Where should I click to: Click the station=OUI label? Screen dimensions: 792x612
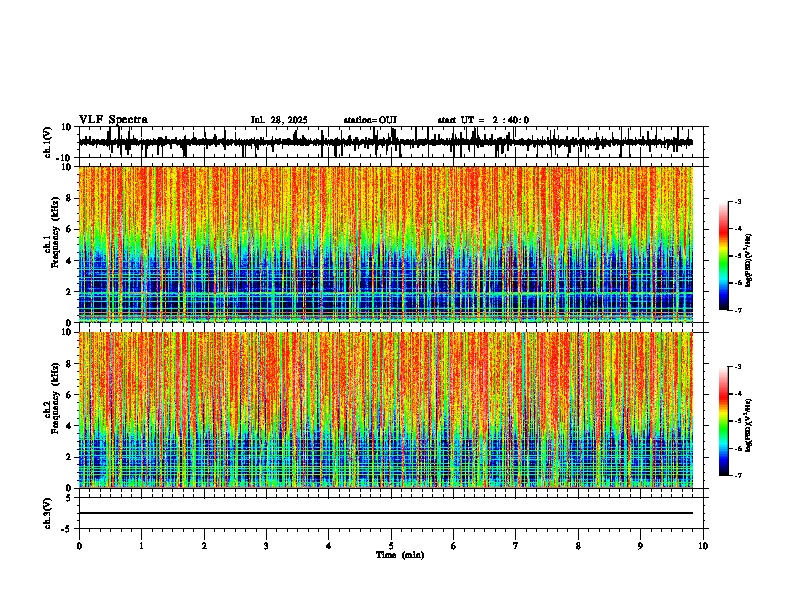tap(370, 120)
